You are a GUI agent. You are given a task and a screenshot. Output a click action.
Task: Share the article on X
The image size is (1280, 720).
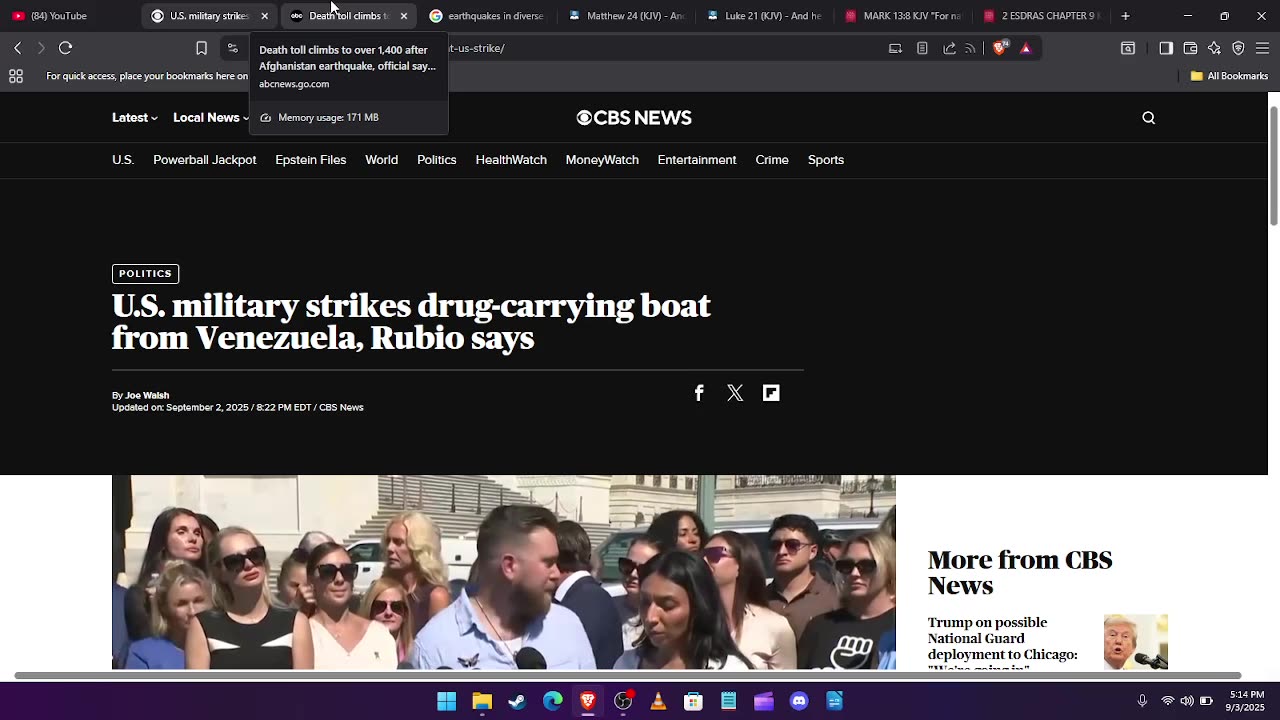pos(735,393)
